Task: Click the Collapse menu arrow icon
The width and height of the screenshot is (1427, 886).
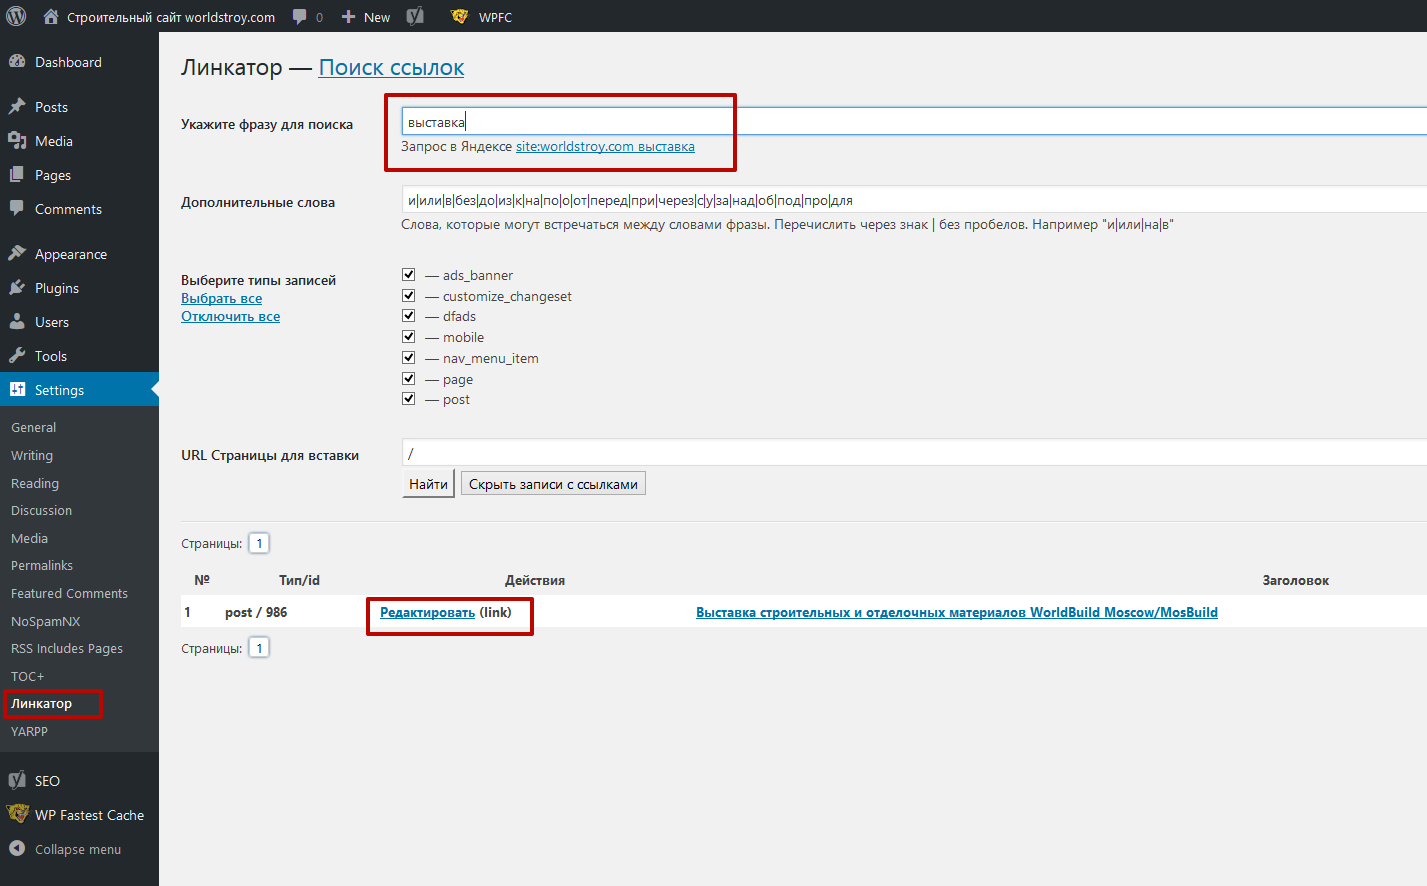Action: 17,849
